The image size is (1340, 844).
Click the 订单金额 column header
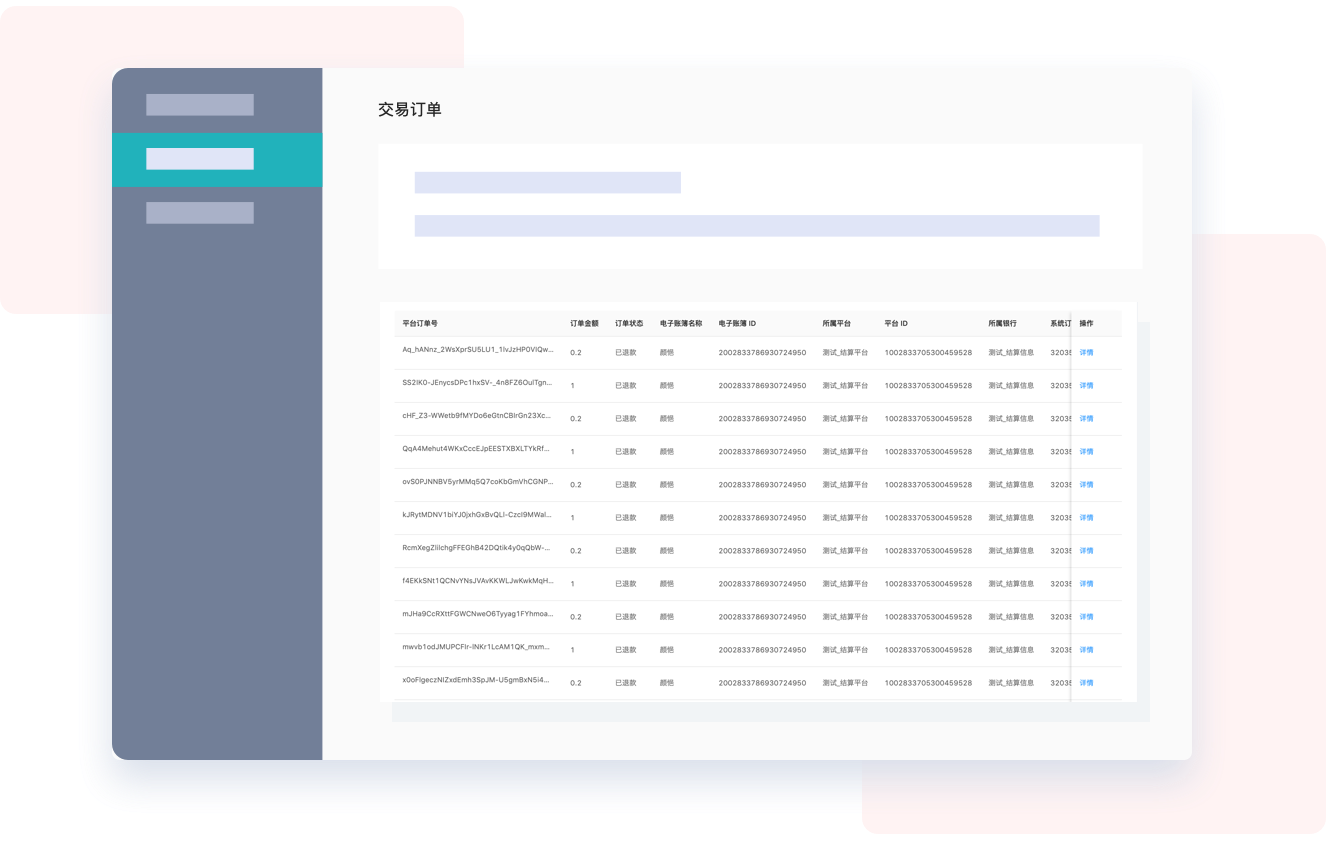tap(584, 324)
